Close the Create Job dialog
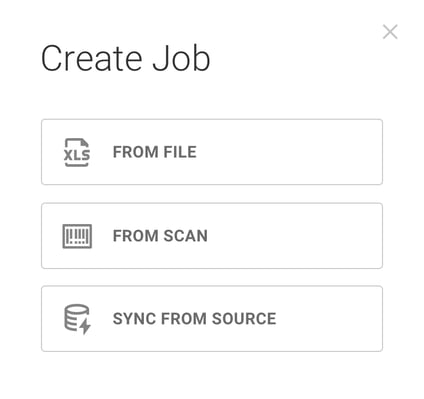This screenshot has width=424, height=399. point(390,32)
